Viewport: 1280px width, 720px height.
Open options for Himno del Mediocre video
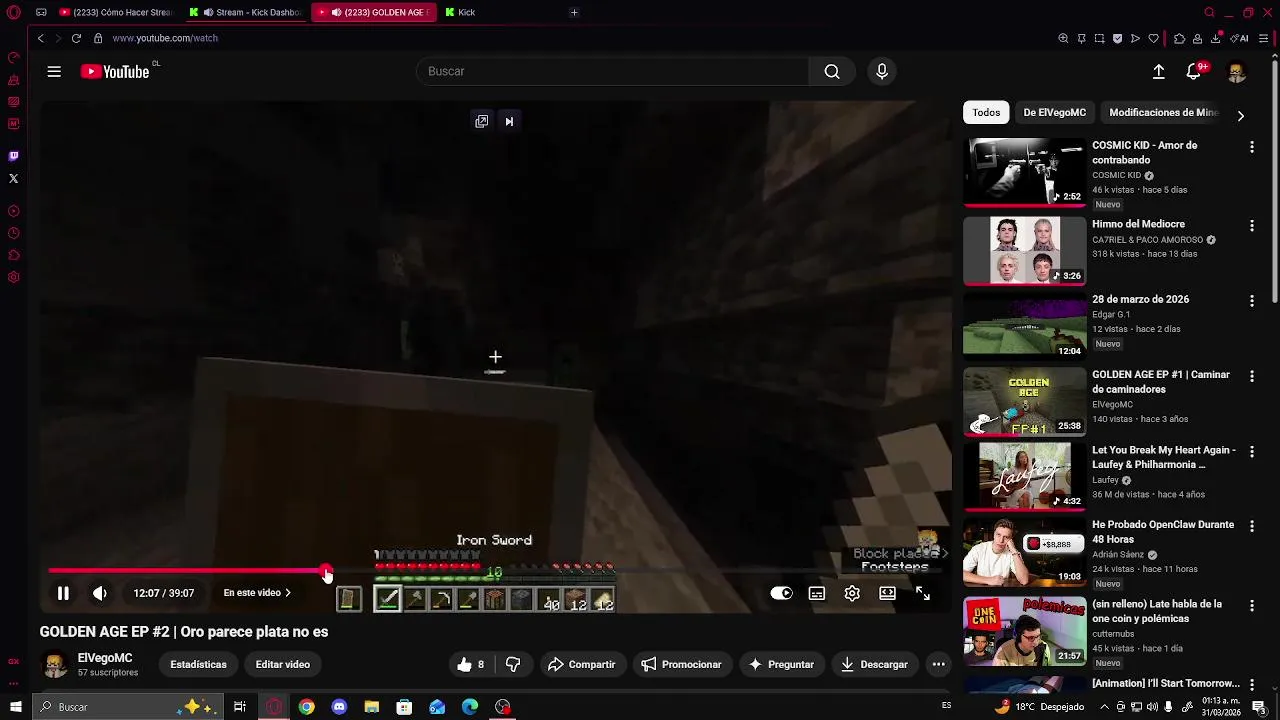1251,226
